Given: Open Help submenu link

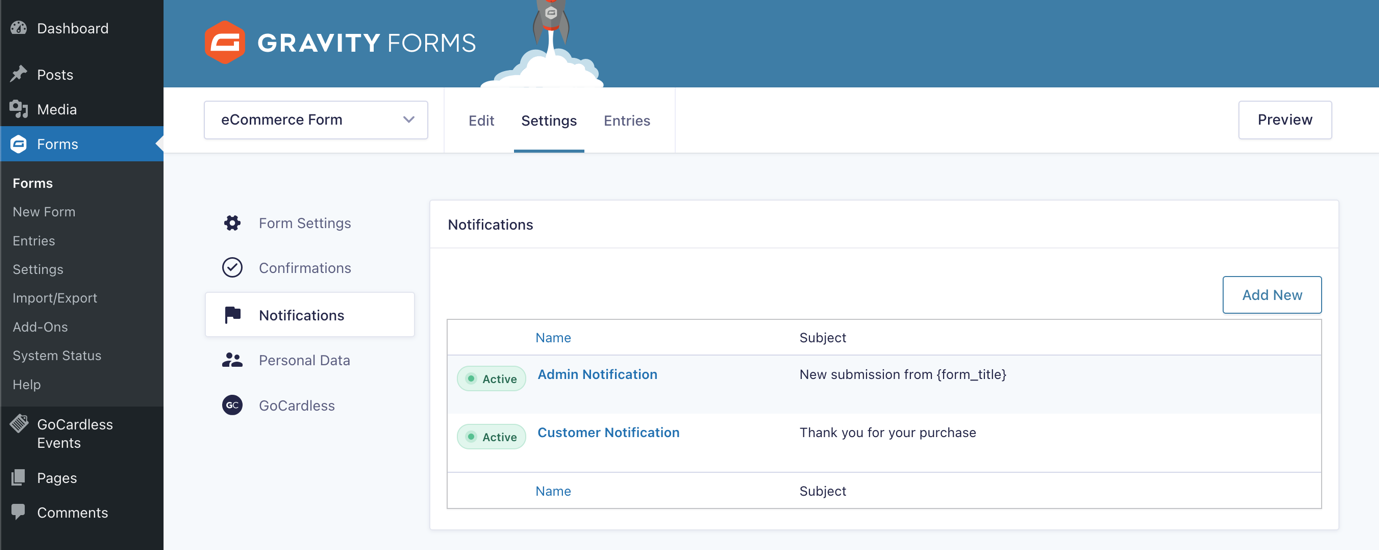Looking at the screenshot, I should point(27,384).
